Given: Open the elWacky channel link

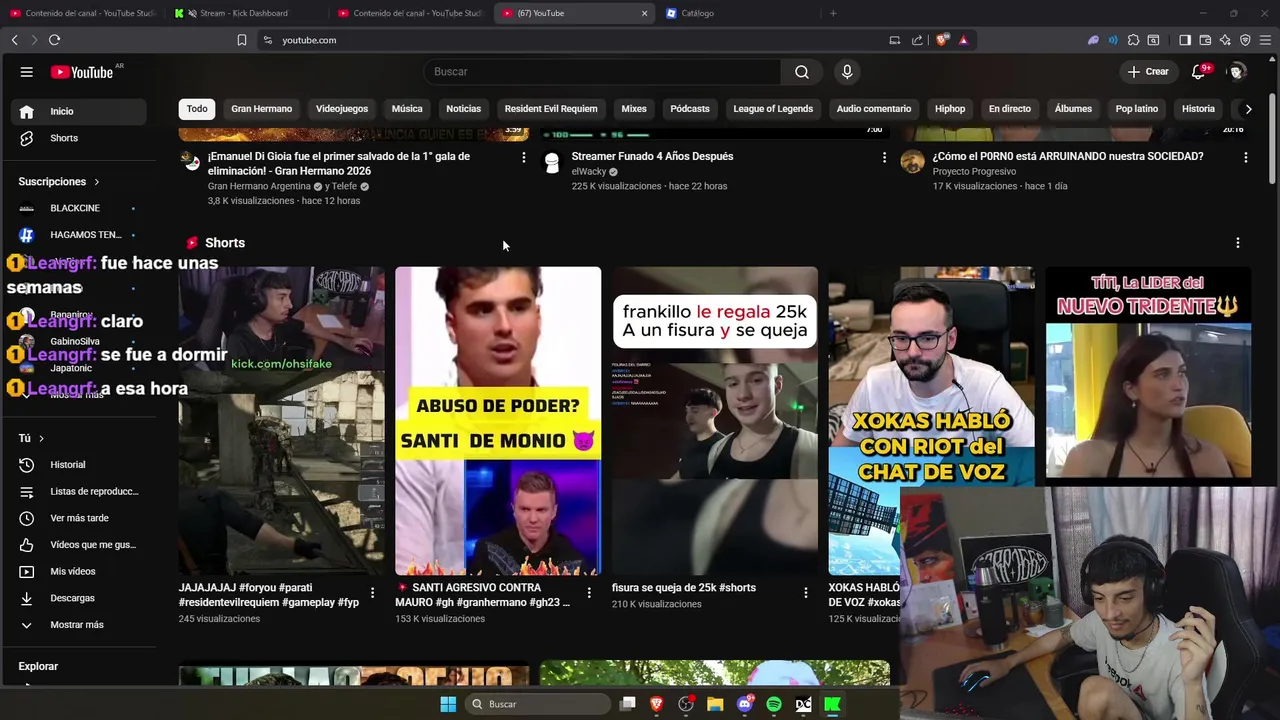Looking at the screenshot, I should pos(588,172).
